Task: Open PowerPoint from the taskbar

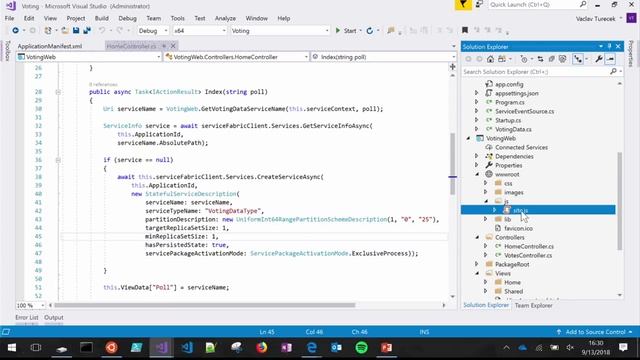Action: click(387, 347)
